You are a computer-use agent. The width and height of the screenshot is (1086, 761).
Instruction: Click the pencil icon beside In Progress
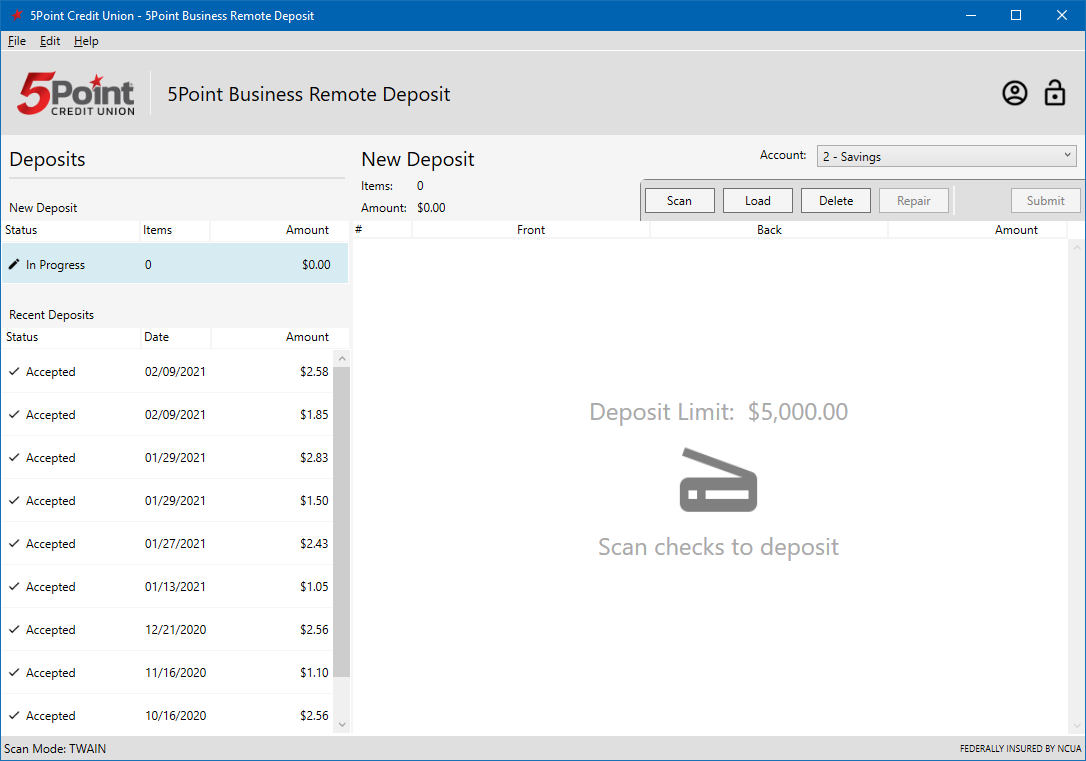pos(14,265)
